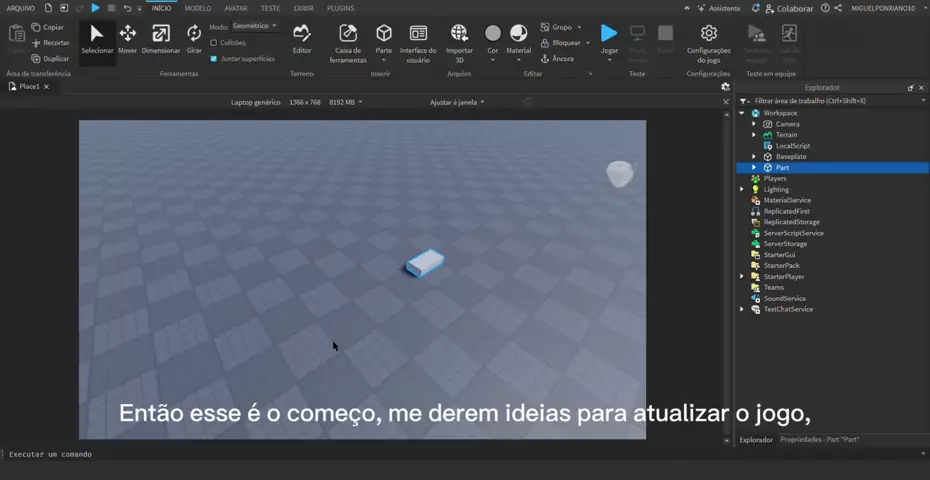Screen dimensions: 930x480
Task: Click the Colaborar button
Action: 789,8
